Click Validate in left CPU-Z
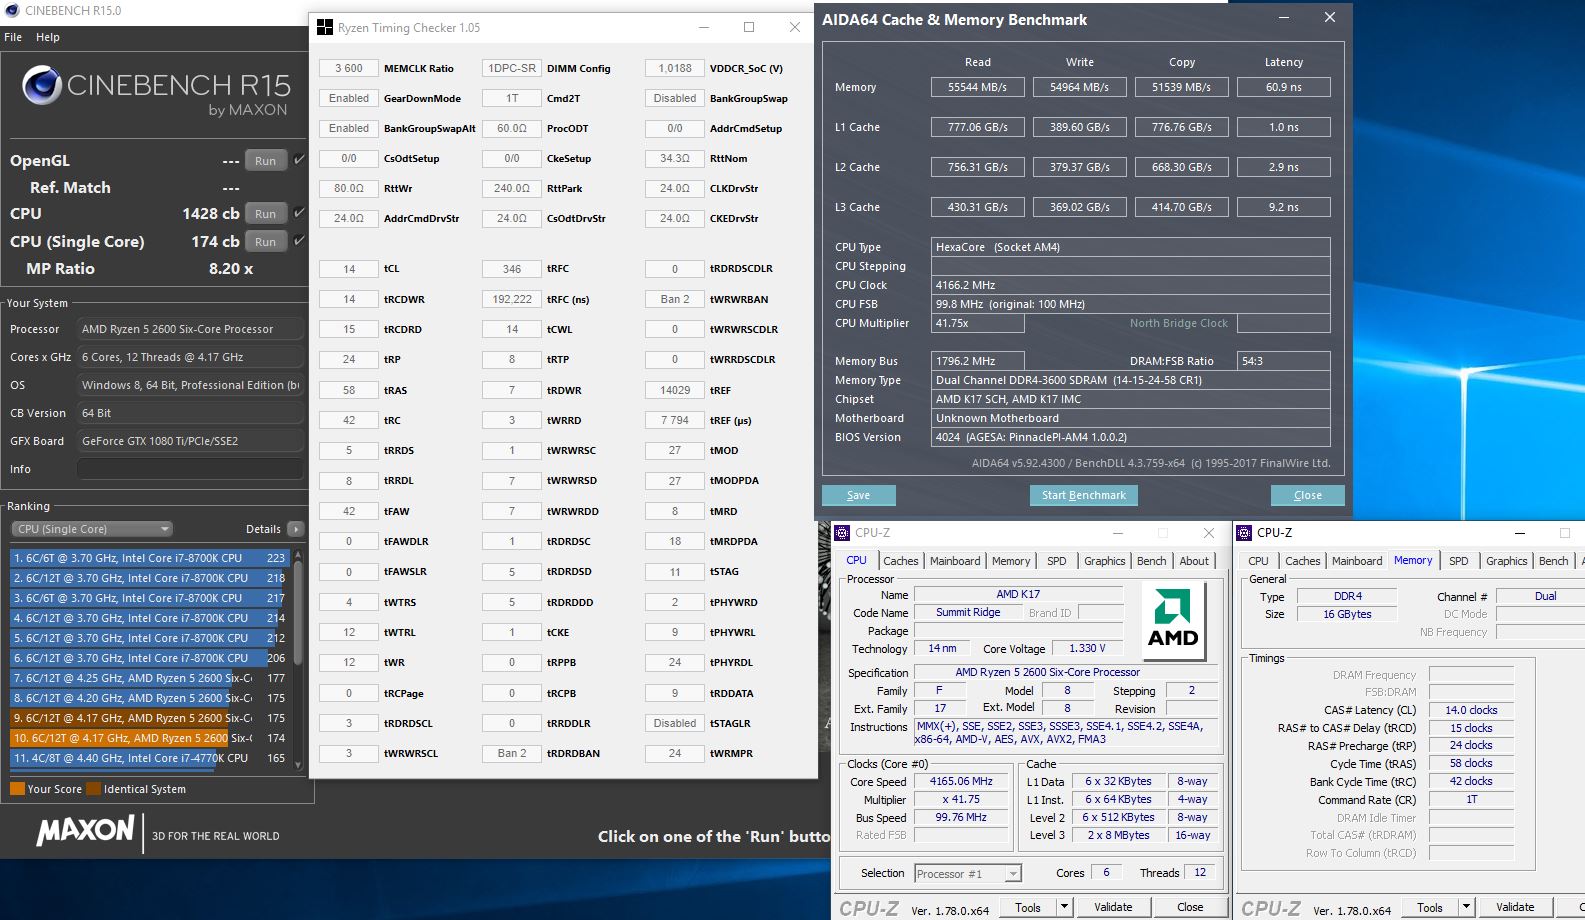The height and width of the screenshot is (920, 1585). [1113, 907]
